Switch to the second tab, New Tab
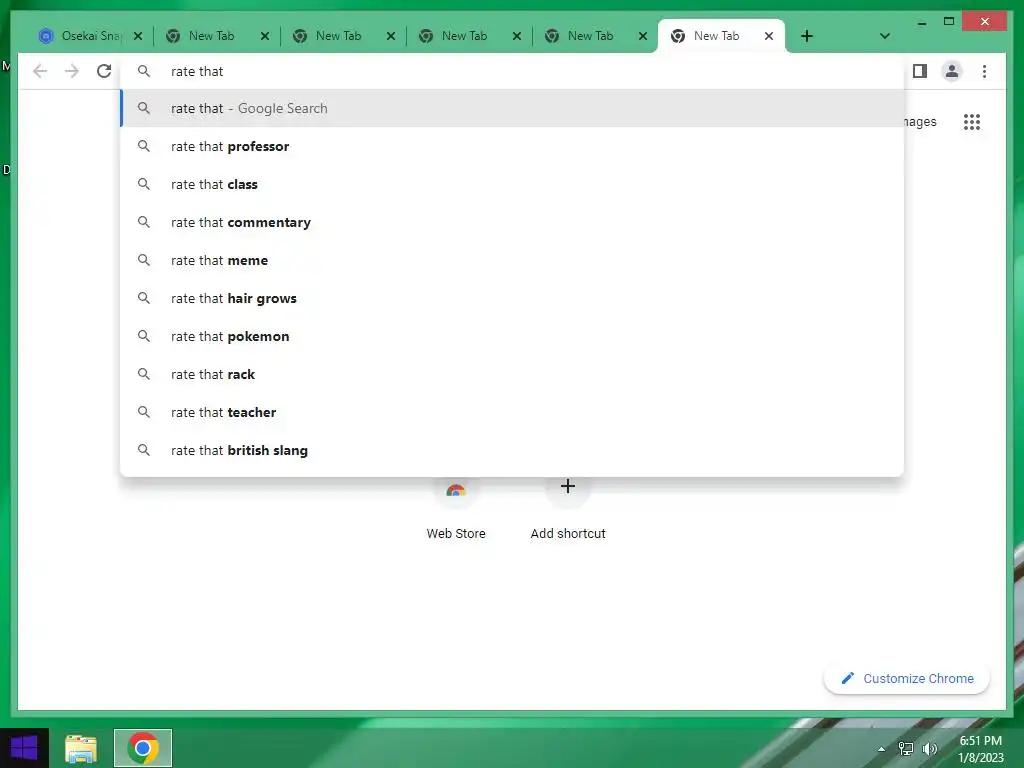 pos(211,36)
